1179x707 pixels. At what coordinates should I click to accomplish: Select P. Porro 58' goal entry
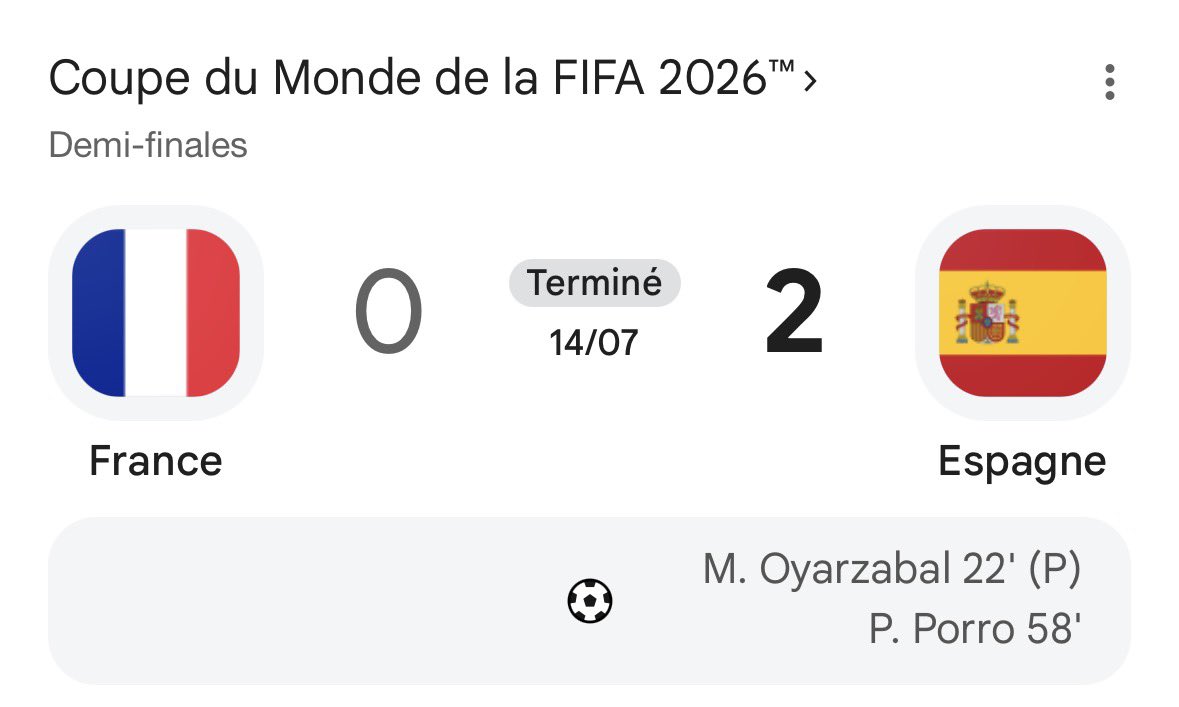coord(974,629)
